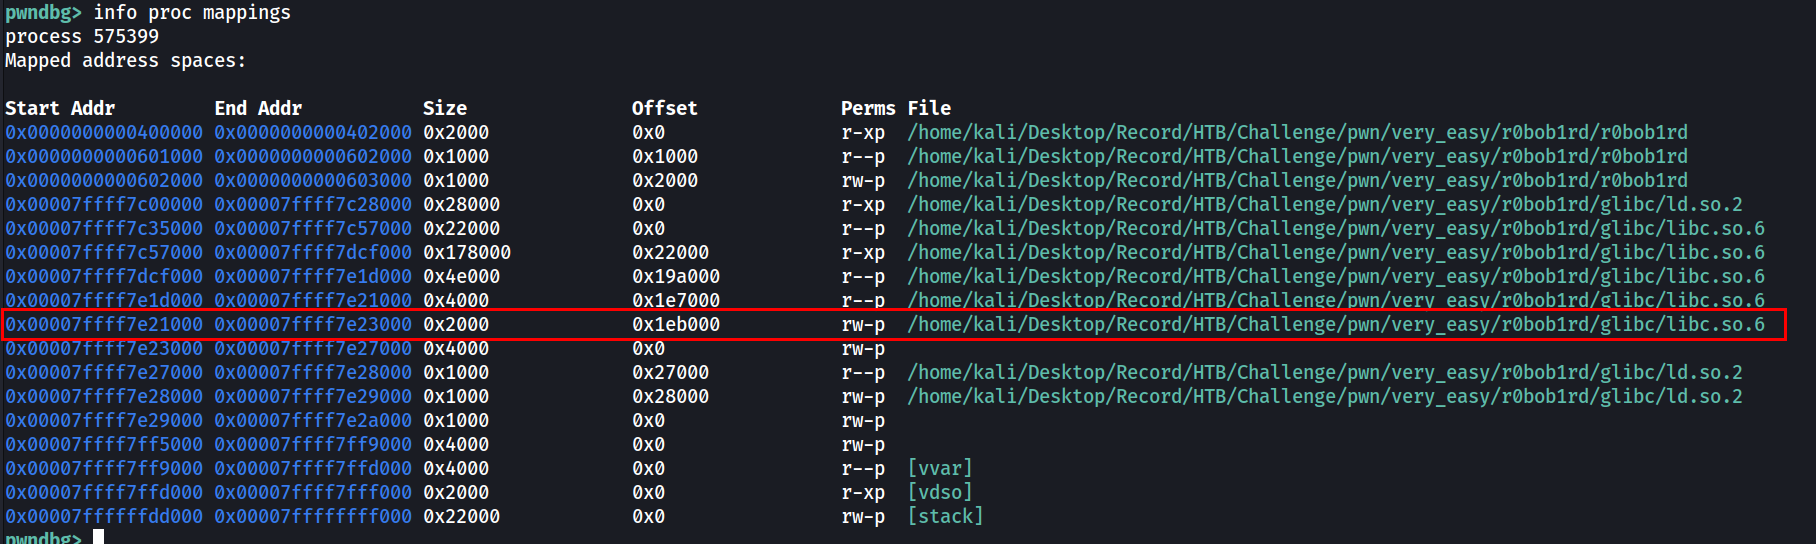1816x544 pixels.
Task: Click start address 0x0000000000400000
Action: pos(104,133)
